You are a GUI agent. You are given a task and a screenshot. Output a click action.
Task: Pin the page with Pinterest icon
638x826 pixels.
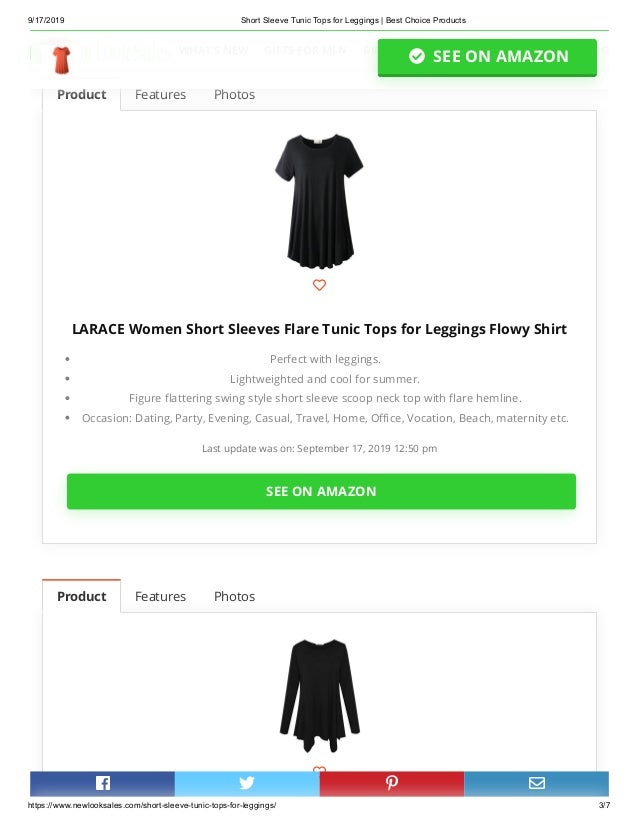coord(391,783)
